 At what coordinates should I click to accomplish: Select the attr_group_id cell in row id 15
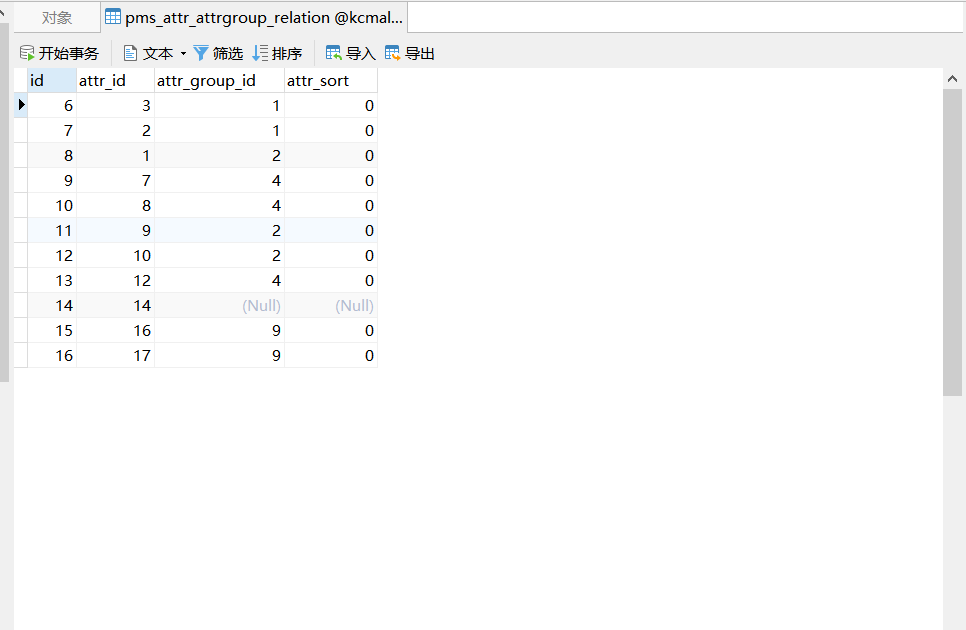tap(219, 330)
